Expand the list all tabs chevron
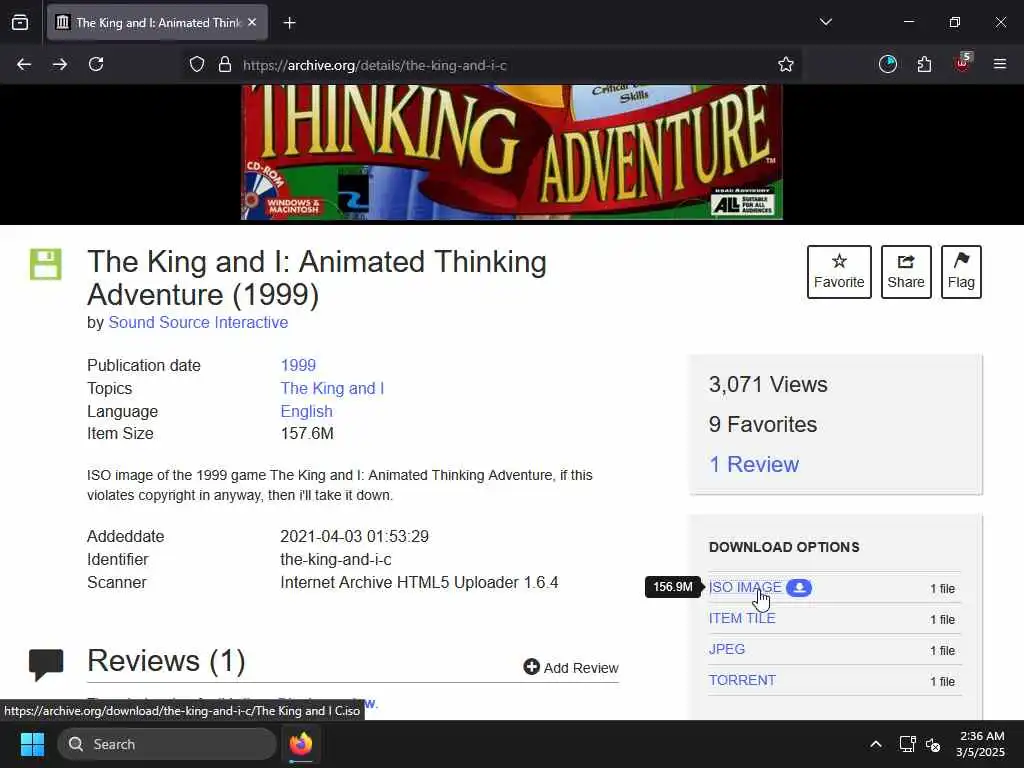This screenshot has width=1024, height=768. [x=825, y=22]
